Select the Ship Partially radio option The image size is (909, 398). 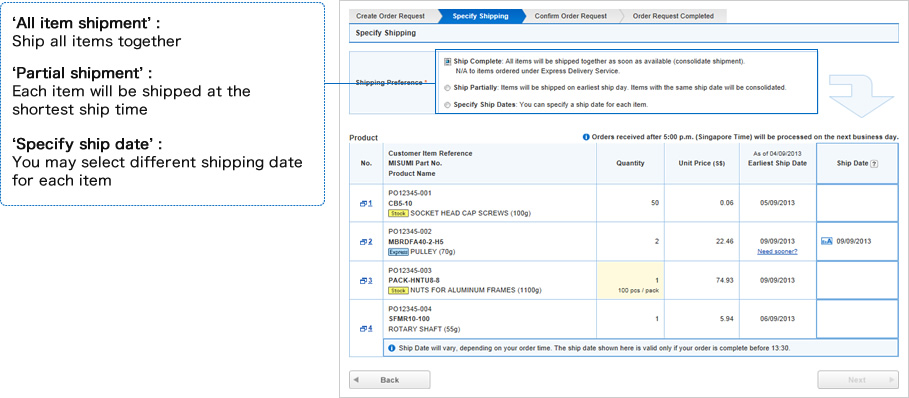pyautogui.click(x=447, y=88)
